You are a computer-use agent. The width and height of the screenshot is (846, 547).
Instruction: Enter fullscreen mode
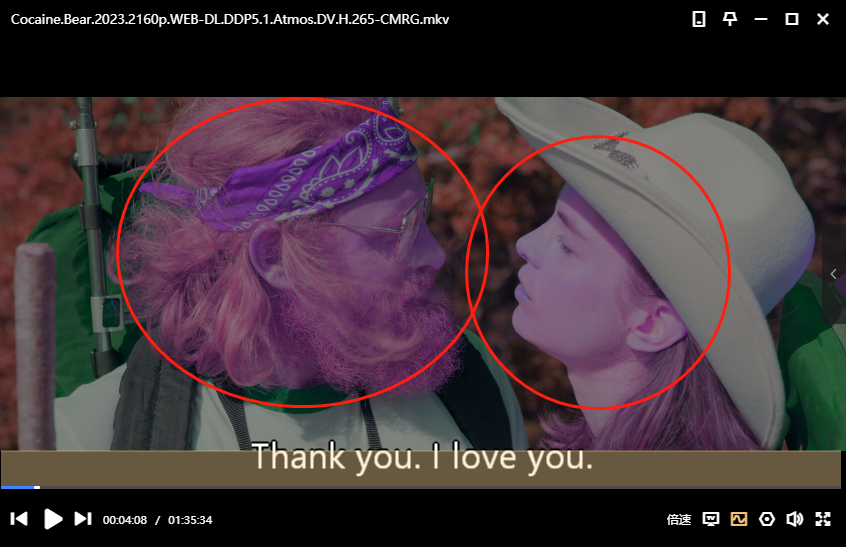823,519
